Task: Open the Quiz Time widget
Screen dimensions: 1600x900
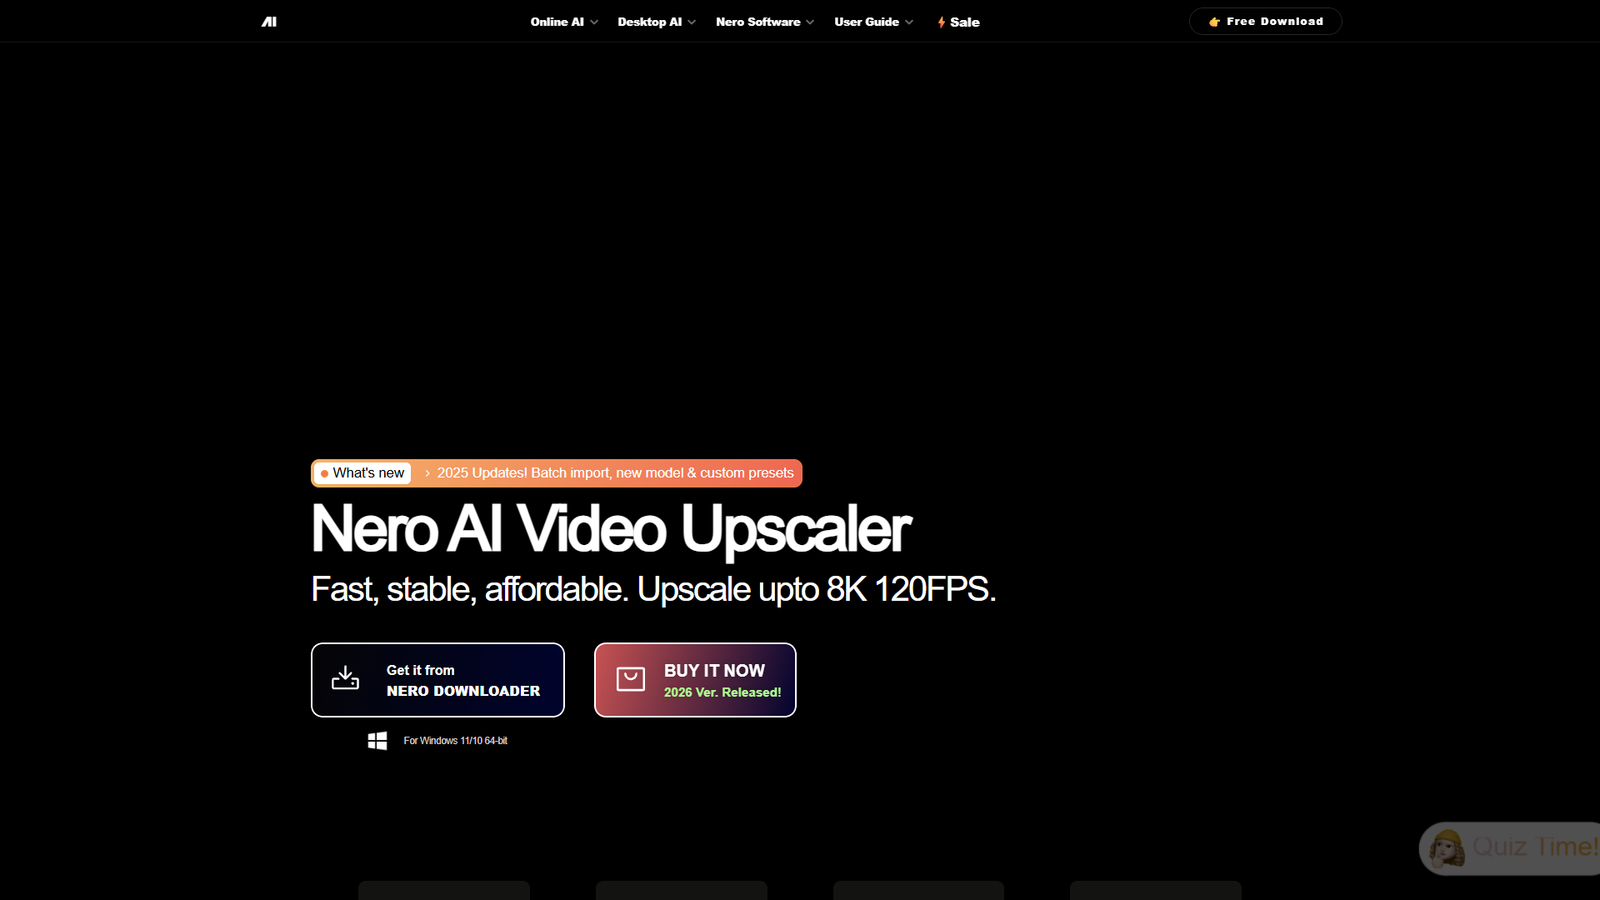Action: pyautogui.click(x=1510, y=848)
